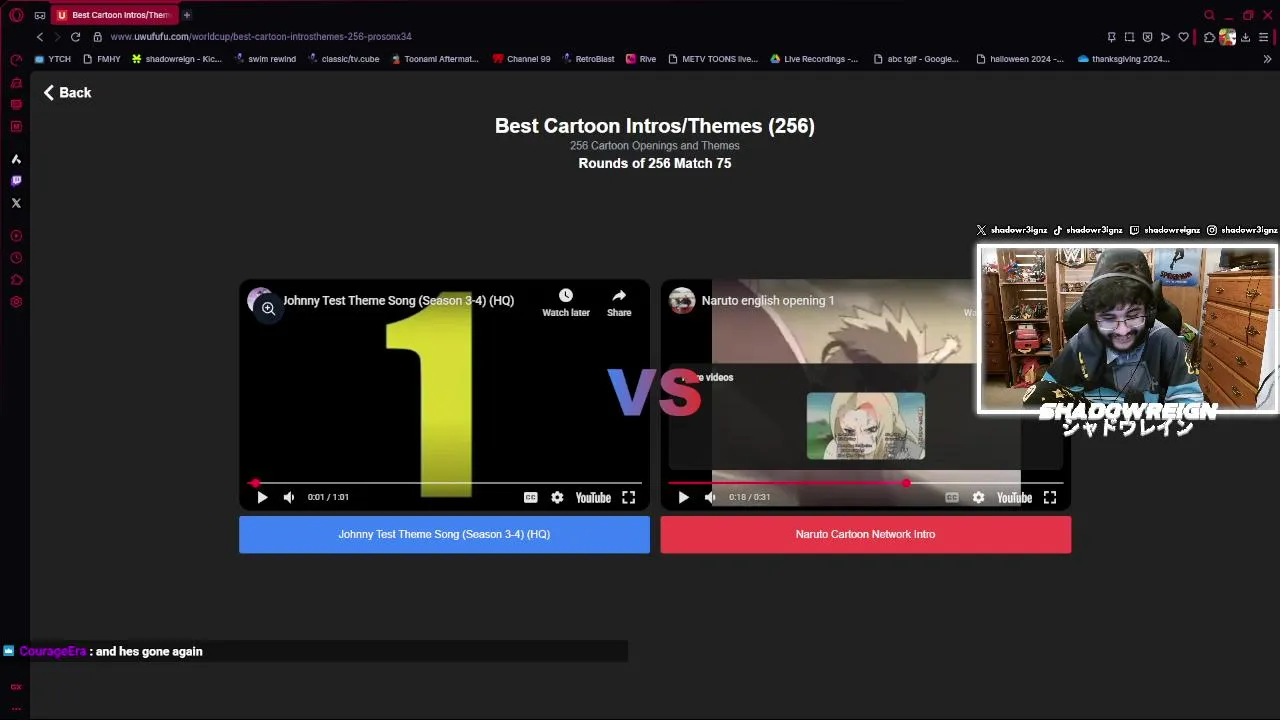Play the Johnny Test video
Image resolution: width=1280 pixels, height=720 pixels.
262,497
